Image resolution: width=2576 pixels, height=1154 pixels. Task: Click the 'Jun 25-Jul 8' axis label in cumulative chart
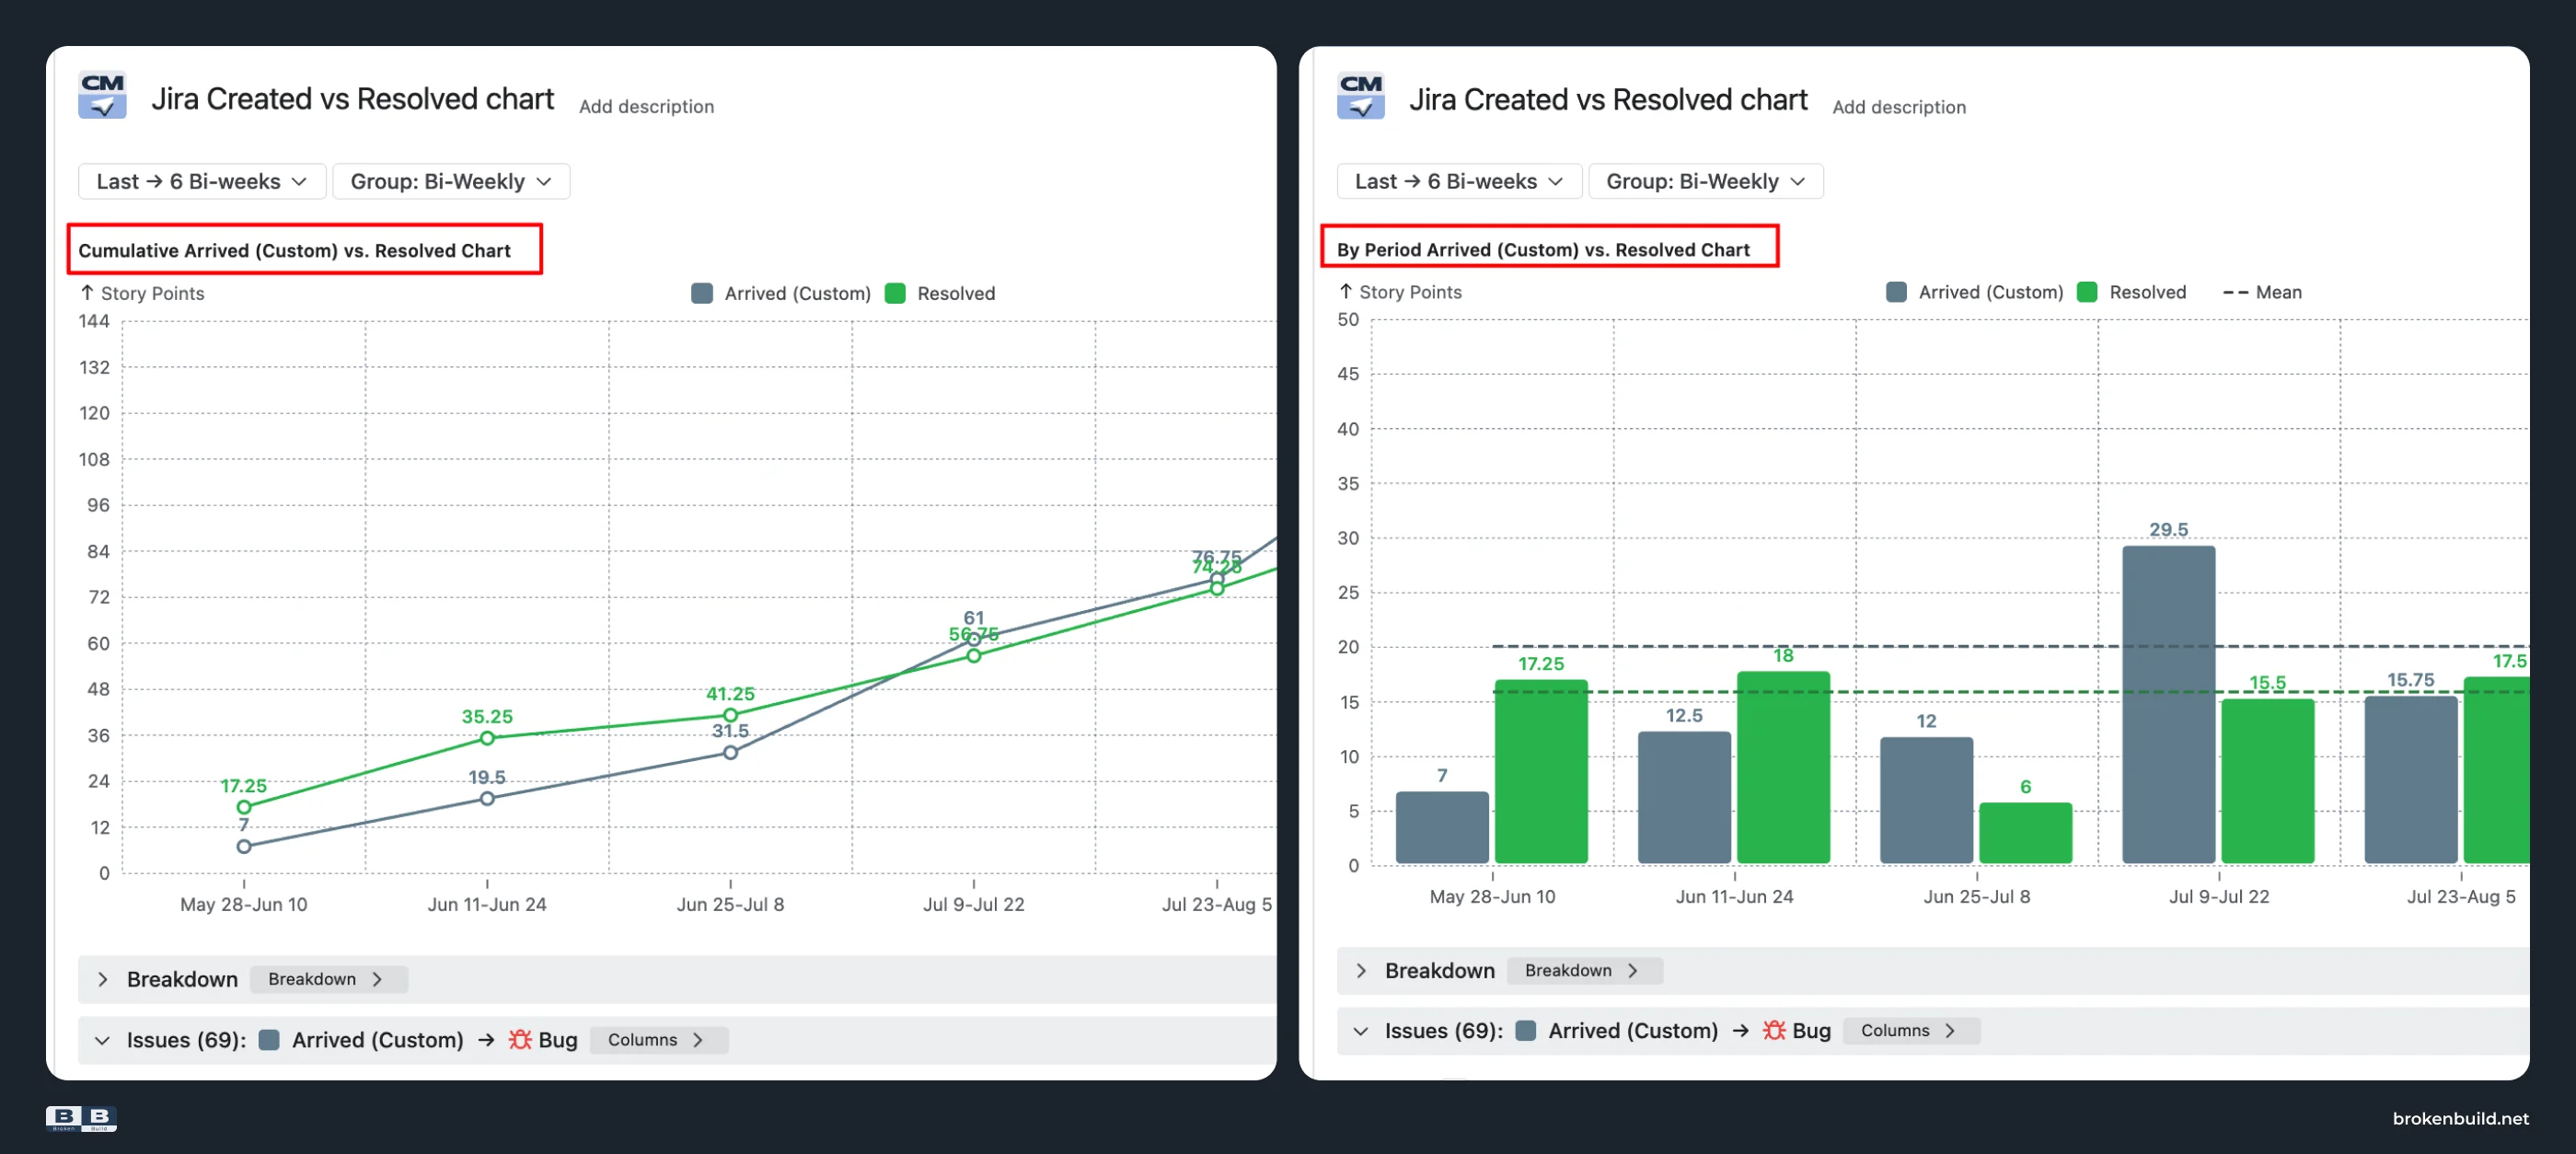(x=730, y=904)
